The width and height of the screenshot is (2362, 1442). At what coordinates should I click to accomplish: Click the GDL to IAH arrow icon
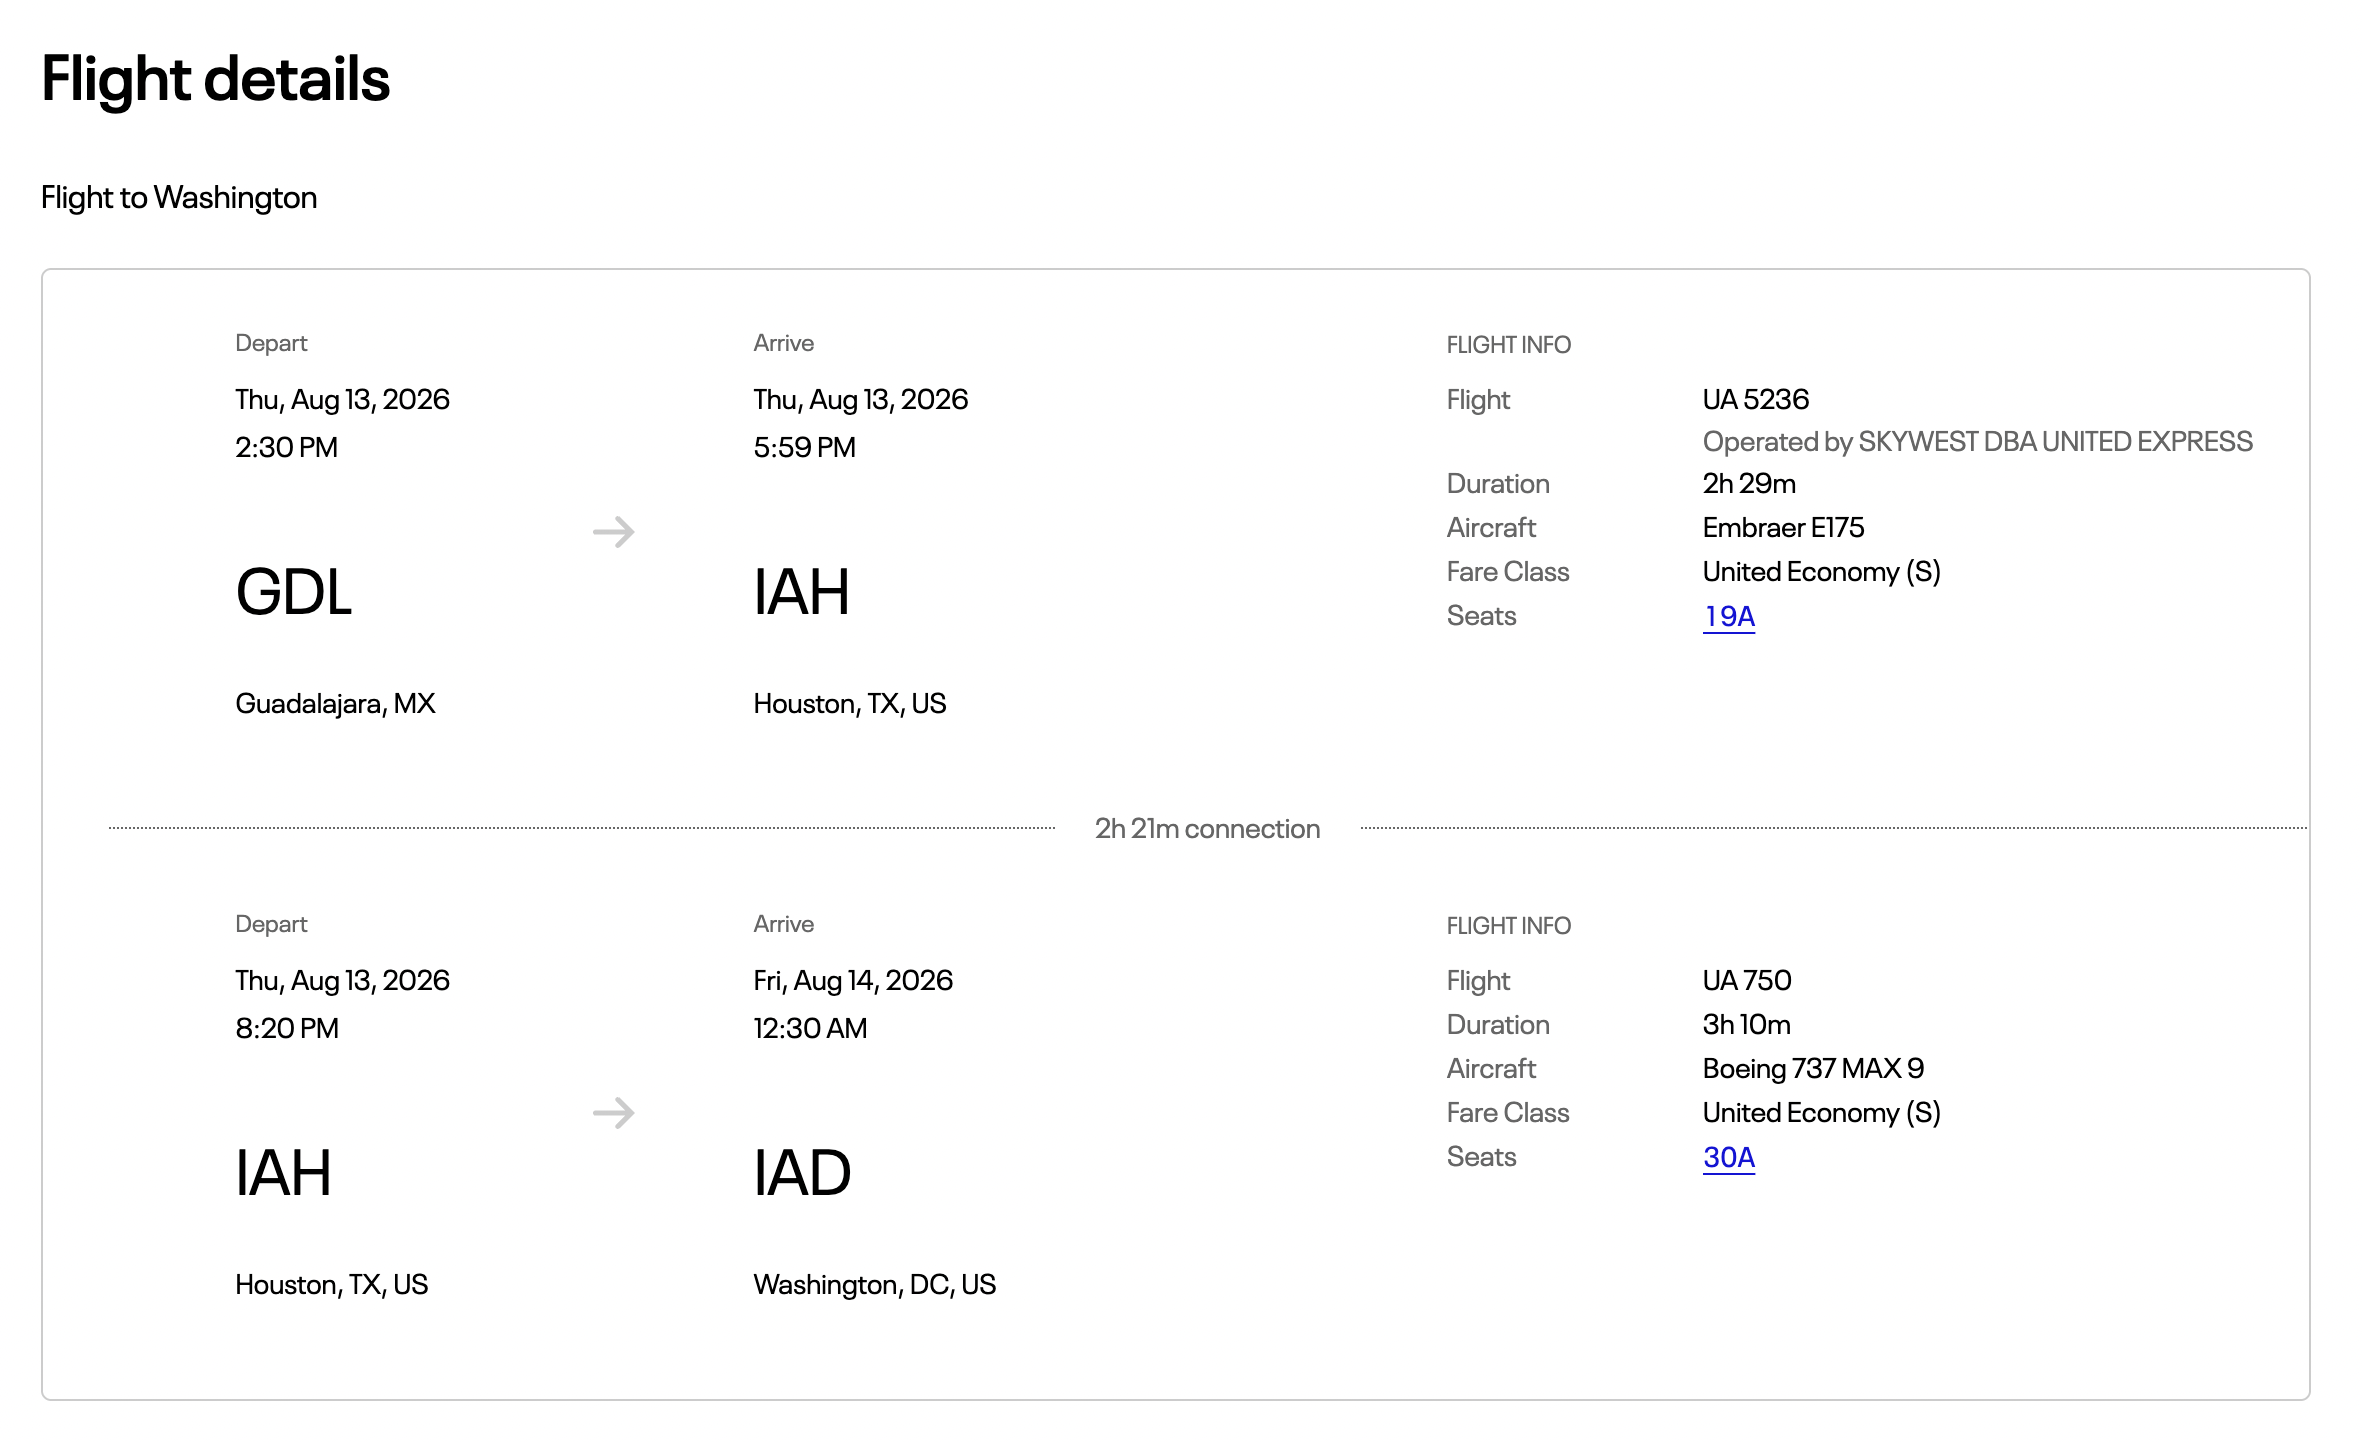click(x=614, y=532)
